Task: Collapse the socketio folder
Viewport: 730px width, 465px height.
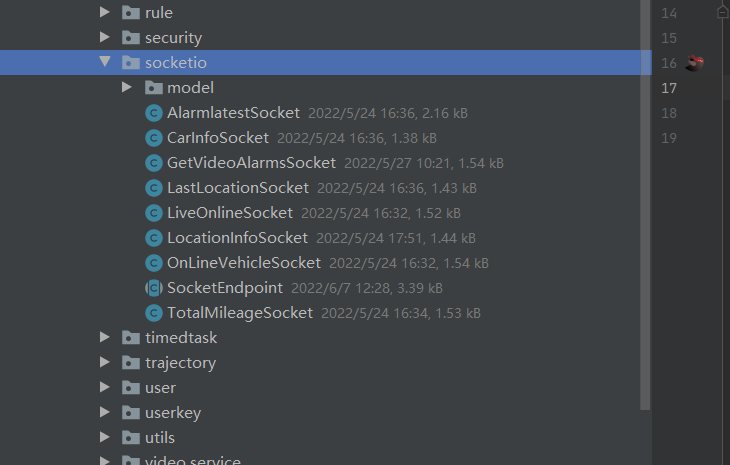Action: (x=105, y=62)
